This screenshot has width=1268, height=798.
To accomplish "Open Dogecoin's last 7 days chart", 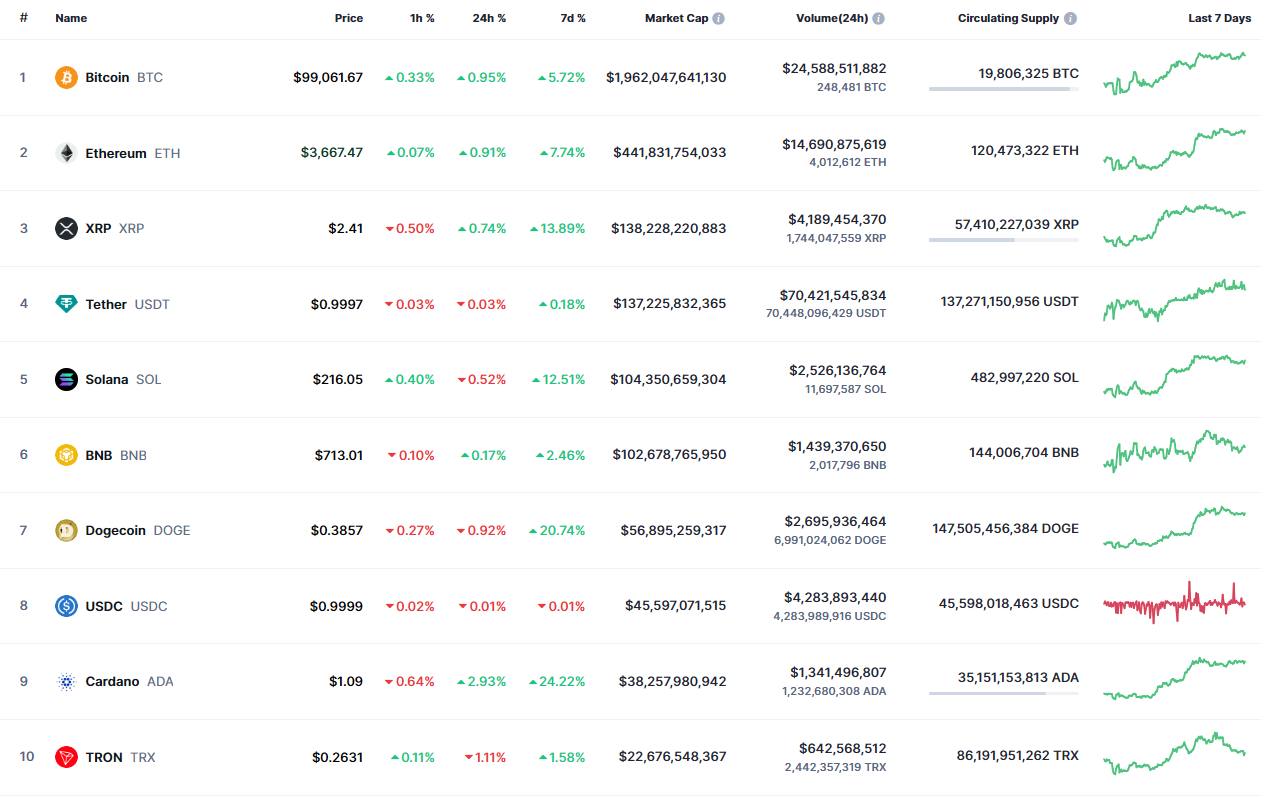I will tap(1174, 527).
